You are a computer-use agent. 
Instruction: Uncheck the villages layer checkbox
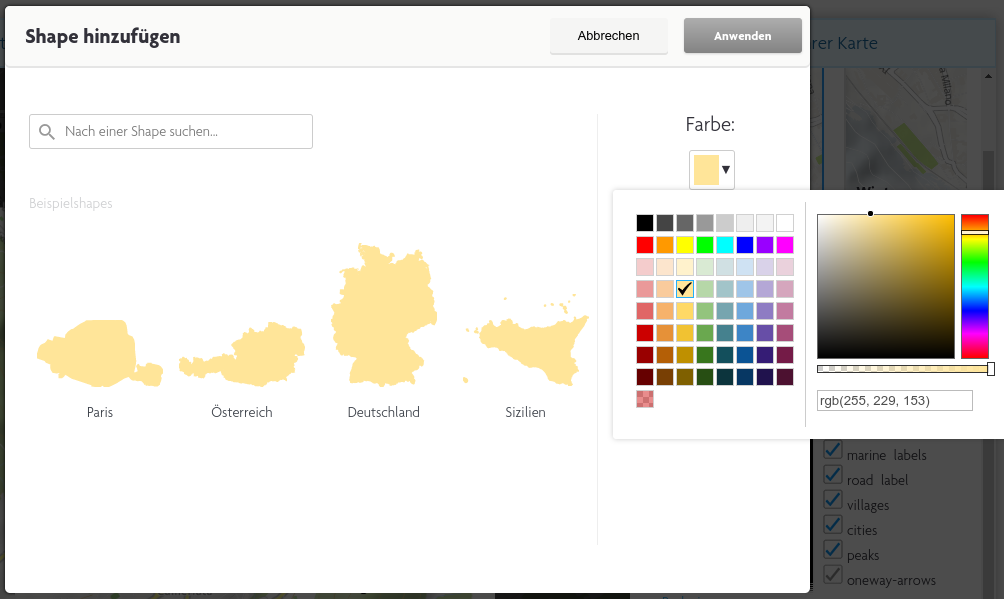click(x=833, y=499)
